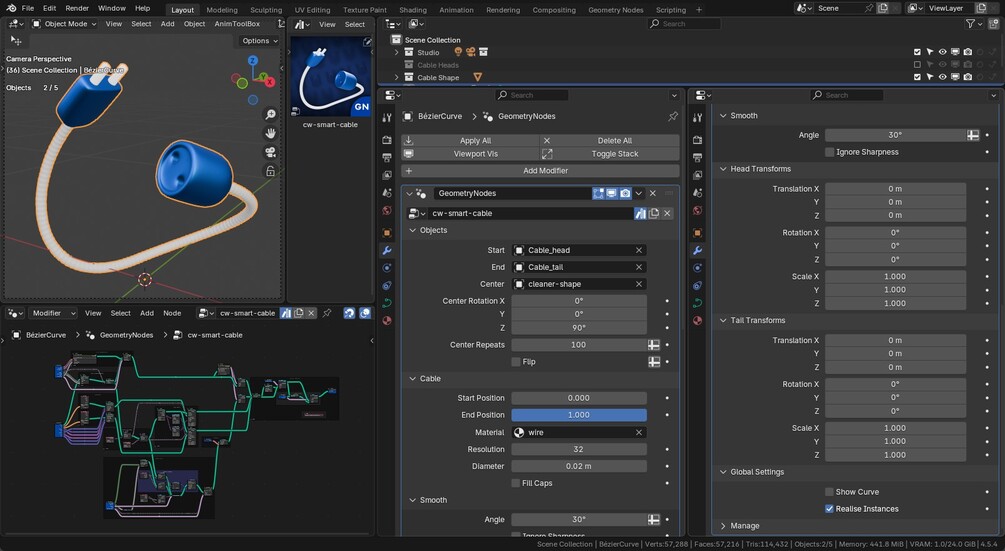Click the attribute toggle next to Center Repeats

tap(653, 345)
